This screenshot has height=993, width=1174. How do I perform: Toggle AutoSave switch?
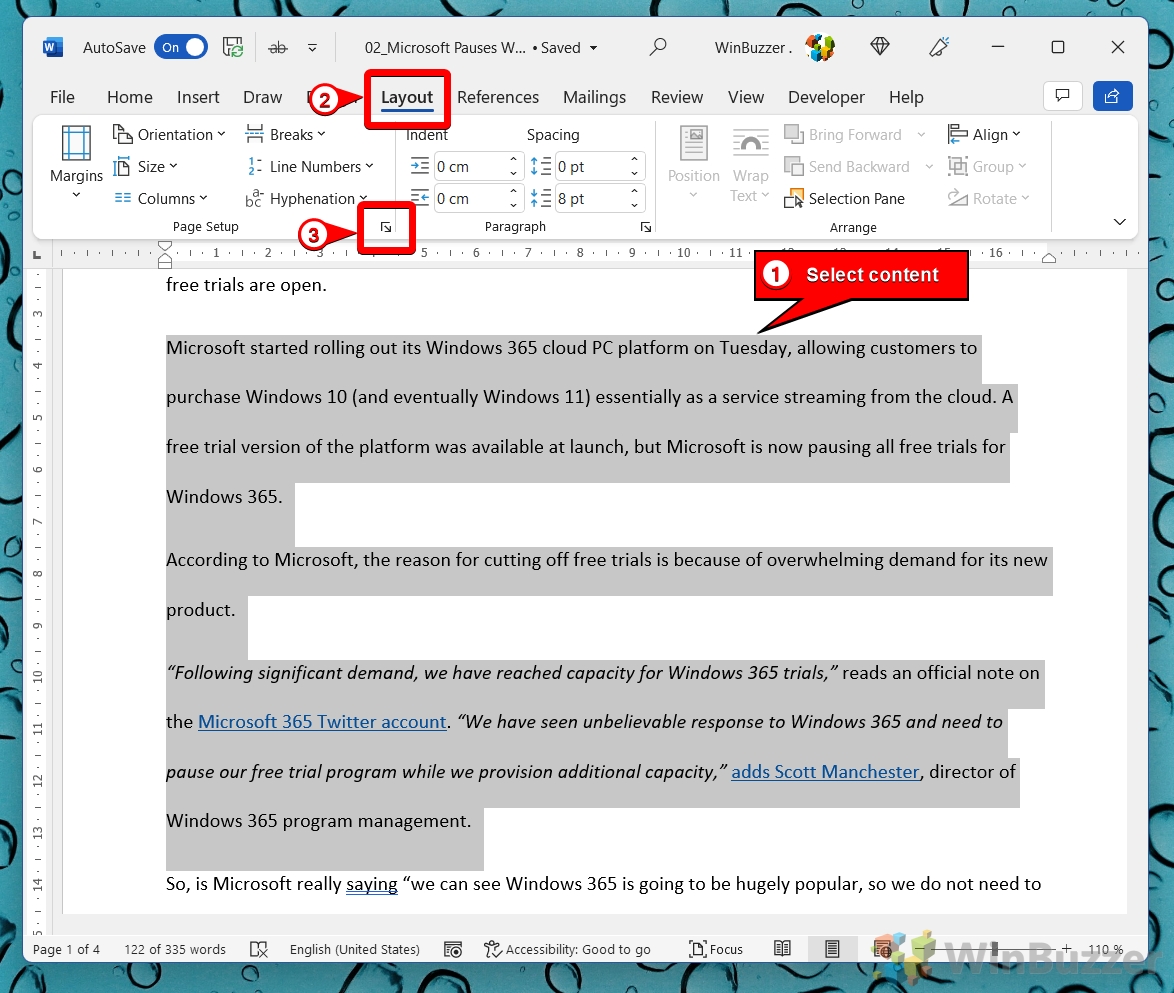181,48
